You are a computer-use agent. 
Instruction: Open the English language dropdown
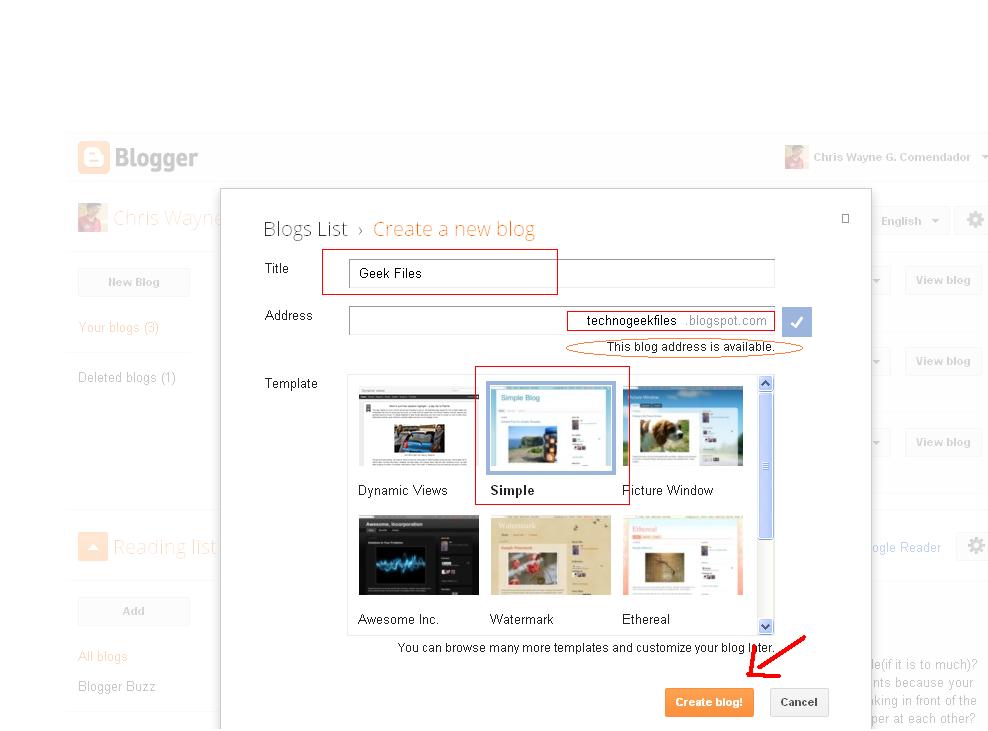910,221
